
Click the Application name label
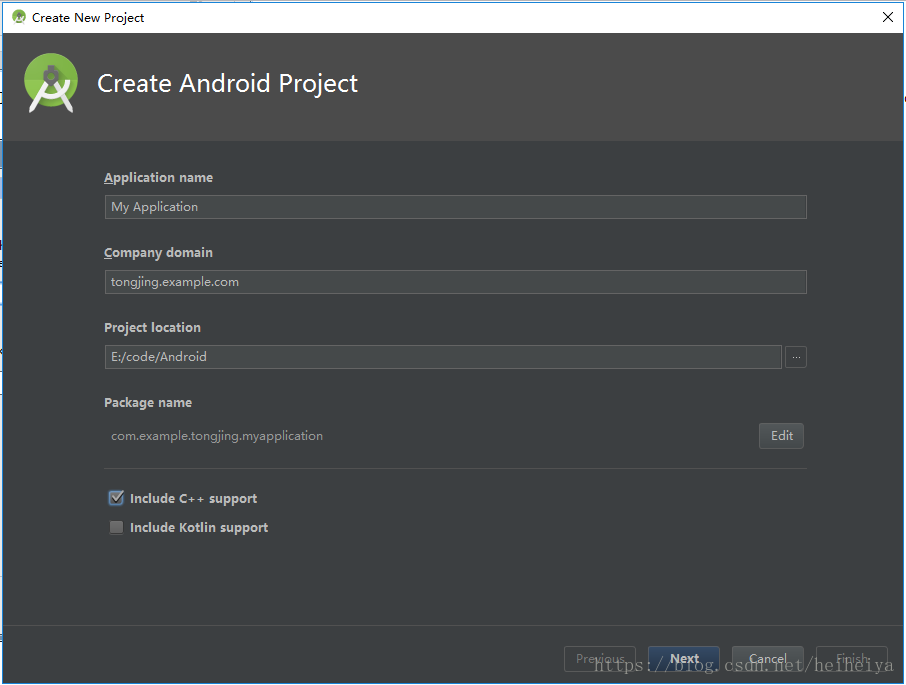158,177
